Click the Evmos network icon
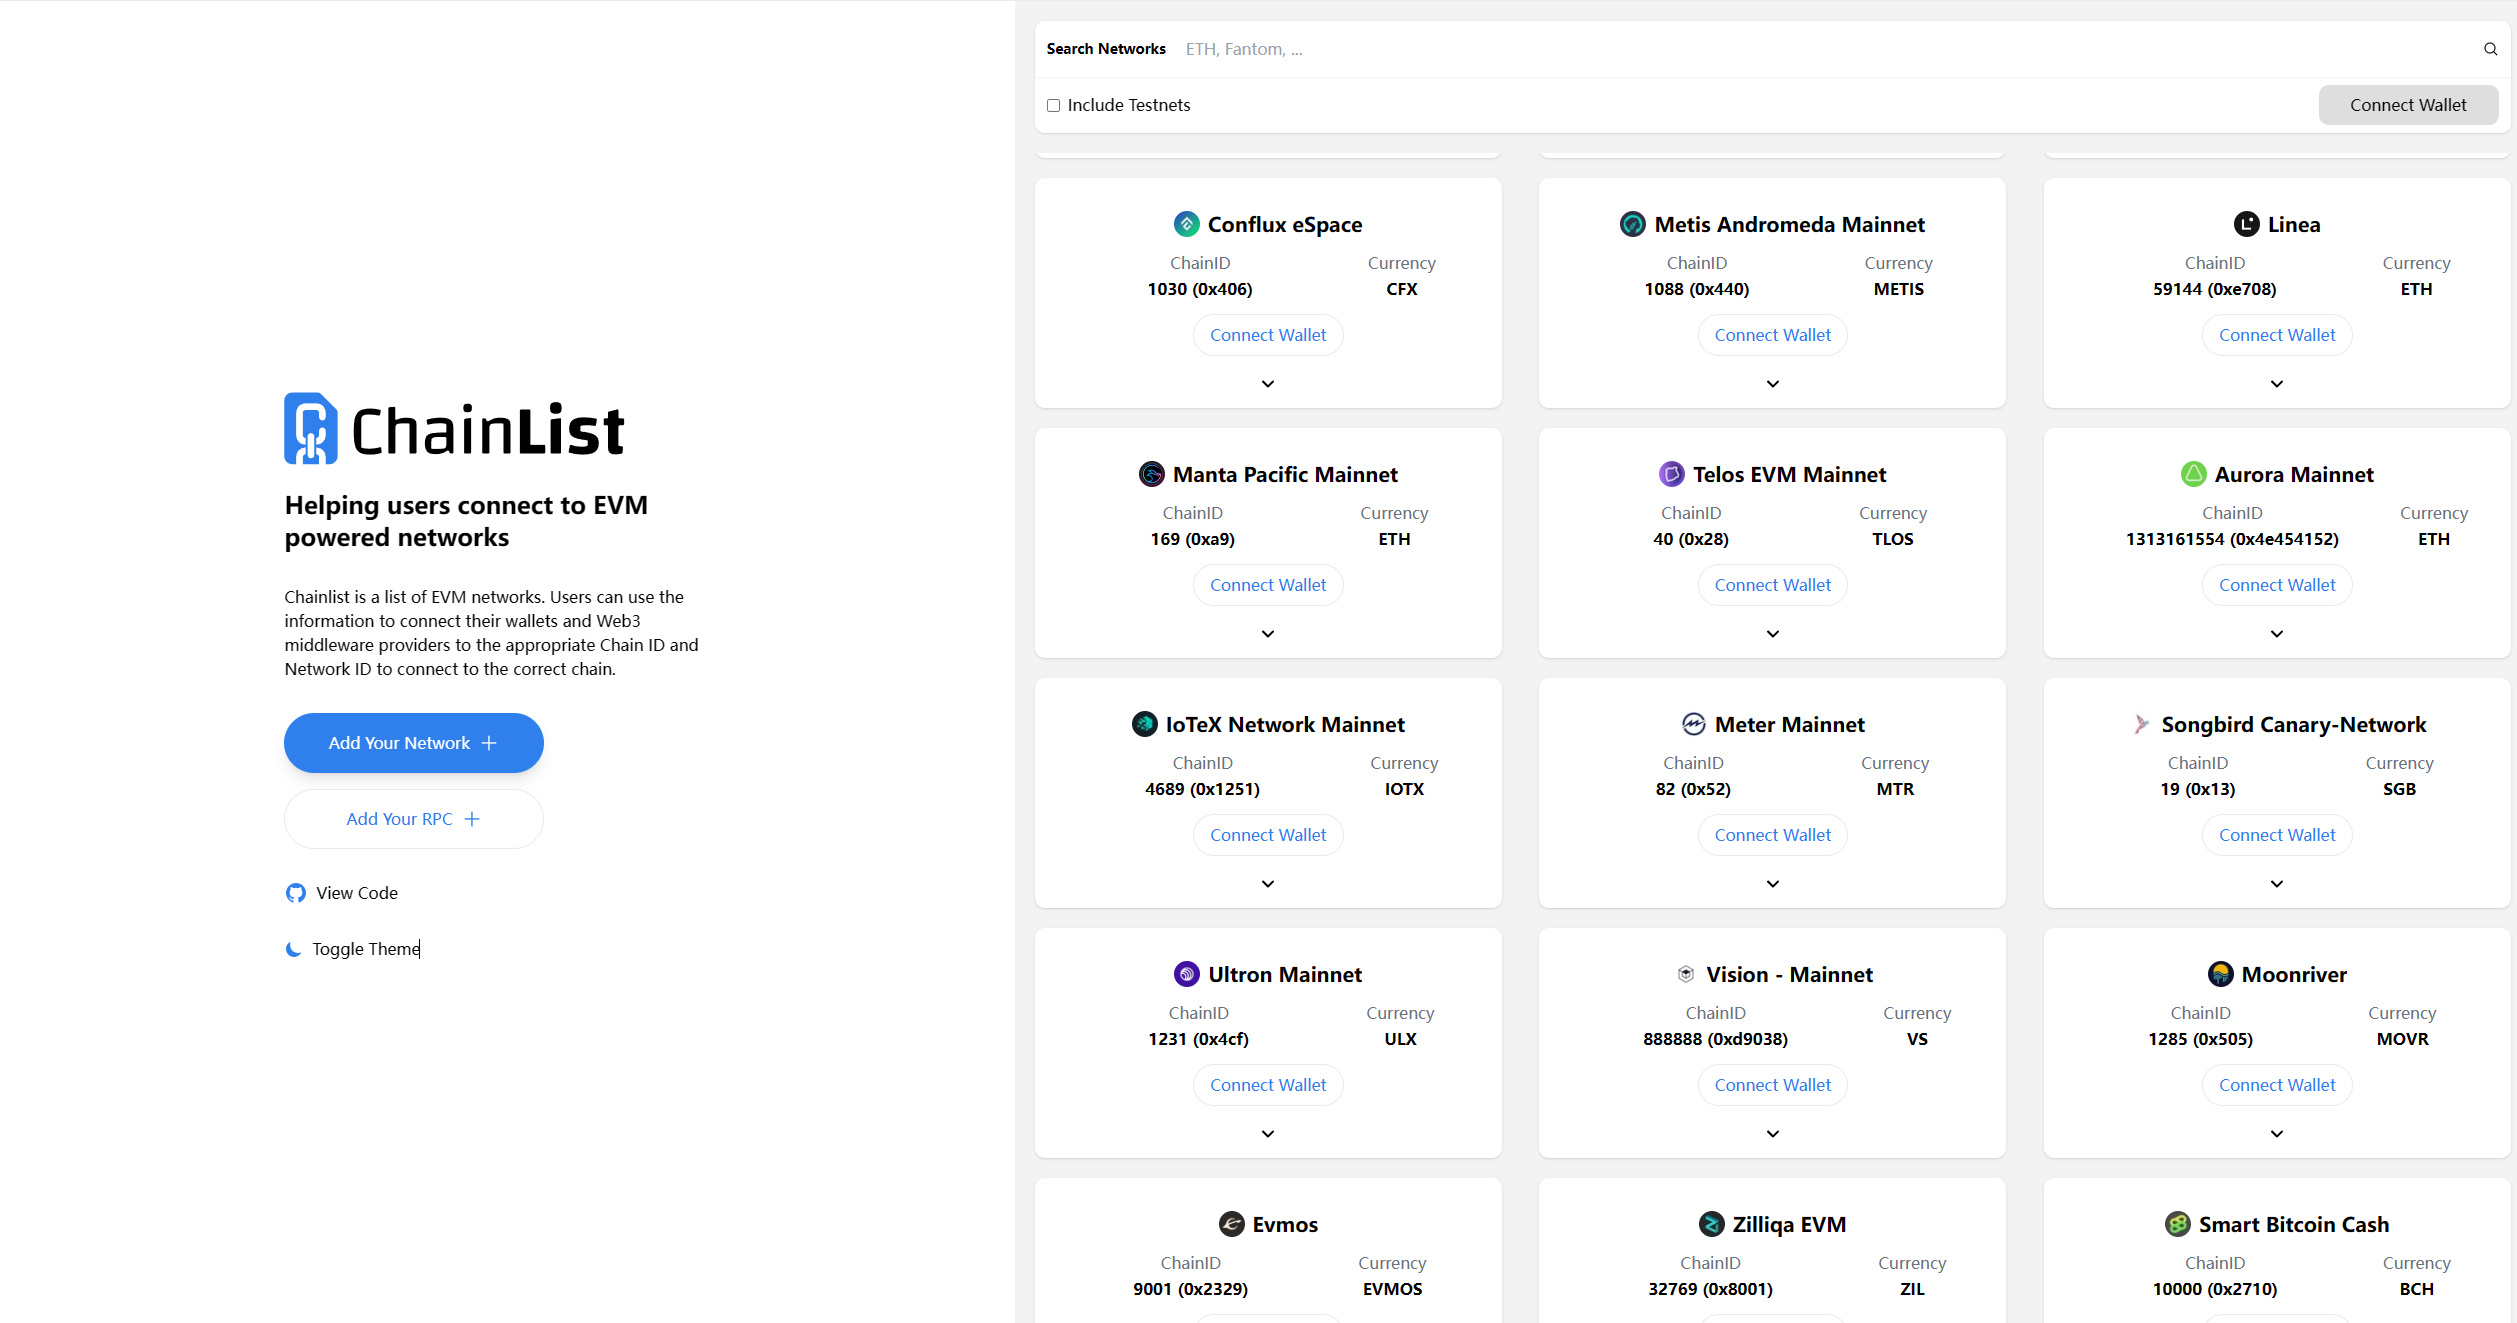Screen dimensions: 2517x1323 [1231, 1224]
